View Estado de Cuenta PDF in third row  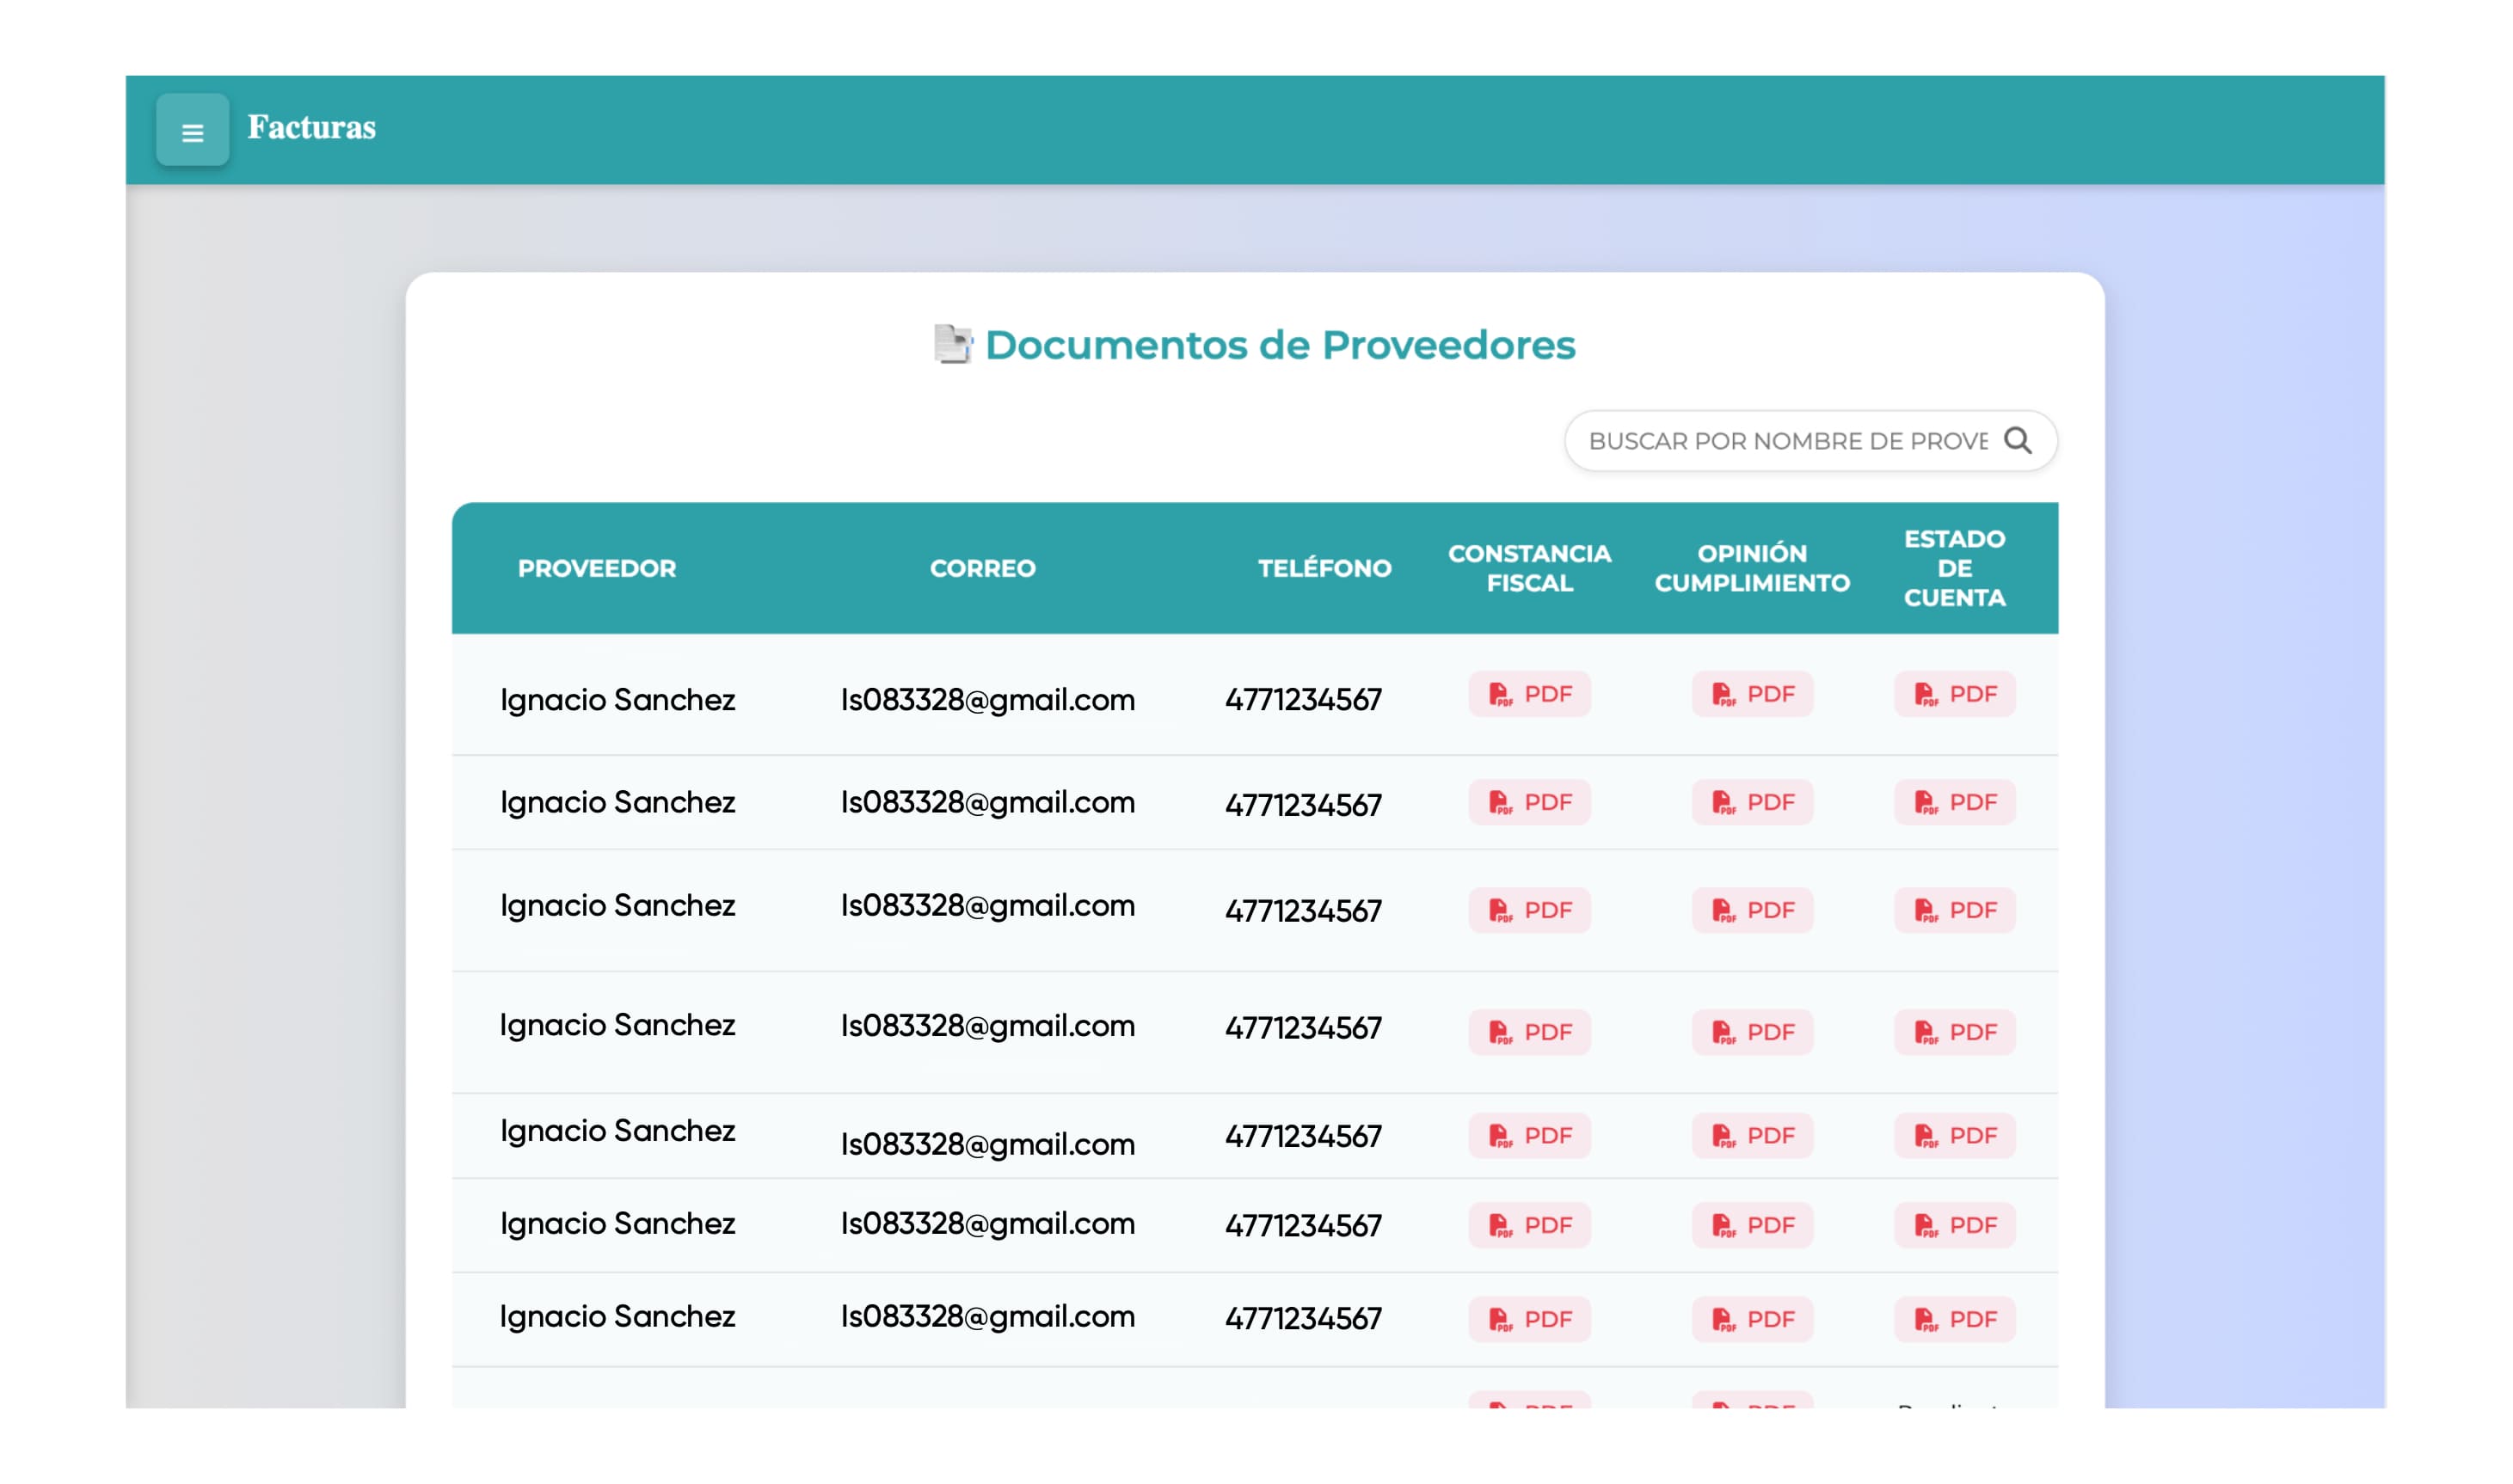point(1955,910)
